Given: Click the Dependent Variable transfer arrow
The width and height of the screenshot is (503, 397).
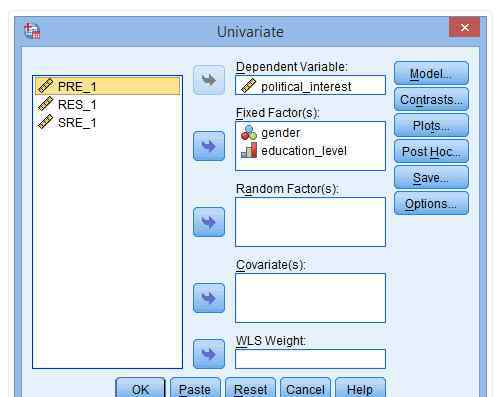Looking at the screenshot, I should (209, 80).
